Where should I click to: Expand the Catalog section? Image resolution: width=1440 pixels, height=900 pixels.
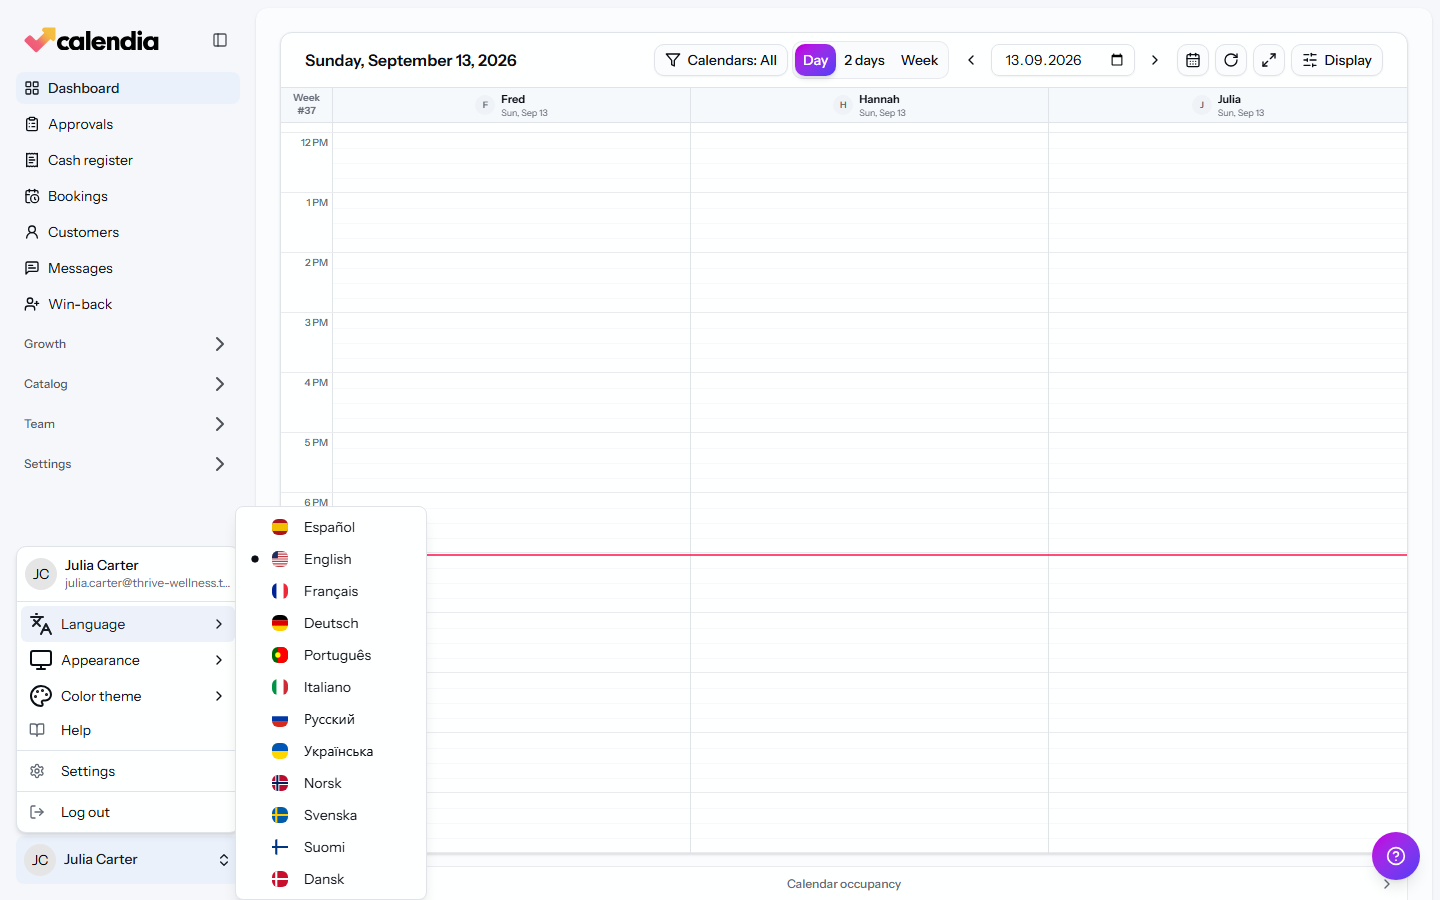pos(128,384)
